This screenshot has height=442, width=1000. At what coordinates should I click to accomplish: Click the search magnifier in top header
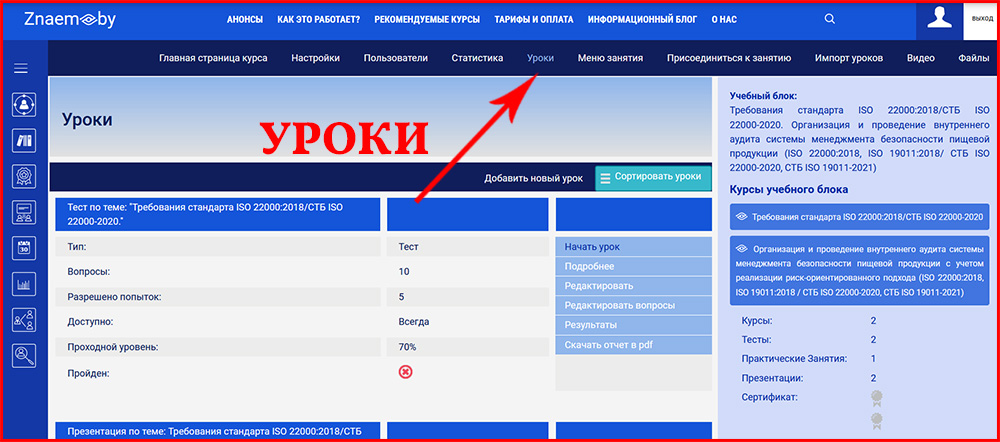[830, 19]
